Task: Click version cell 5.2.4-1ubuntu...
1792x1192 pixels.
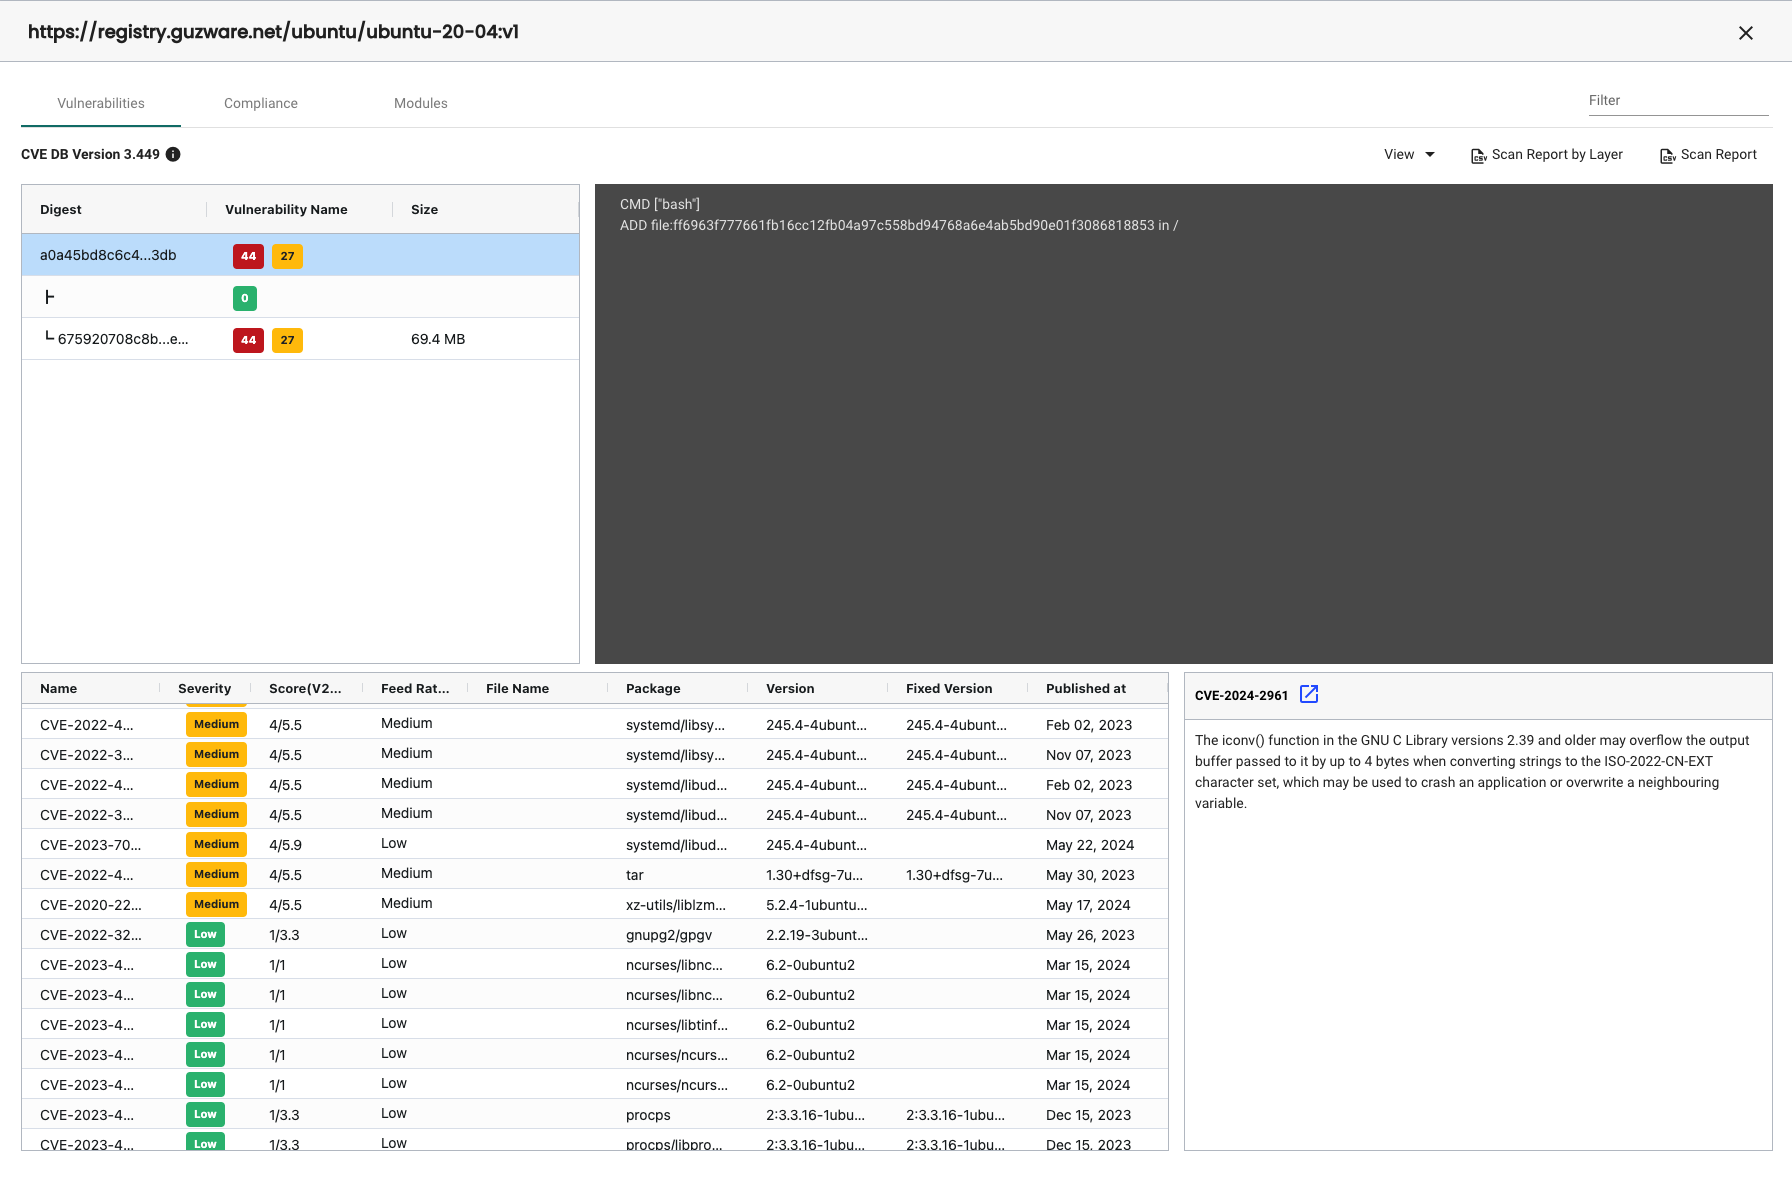Action: pos(817,905)
